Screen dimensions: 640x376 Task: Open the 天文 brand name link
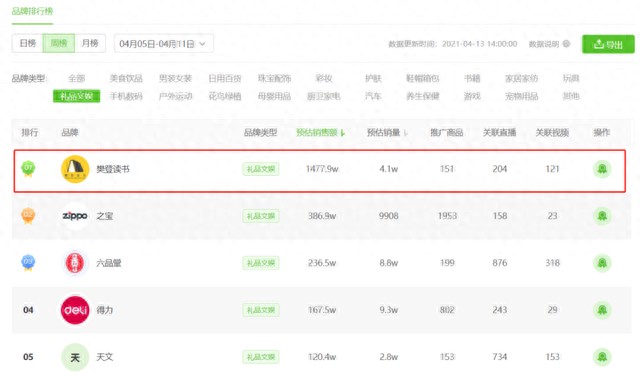[104, 357]
